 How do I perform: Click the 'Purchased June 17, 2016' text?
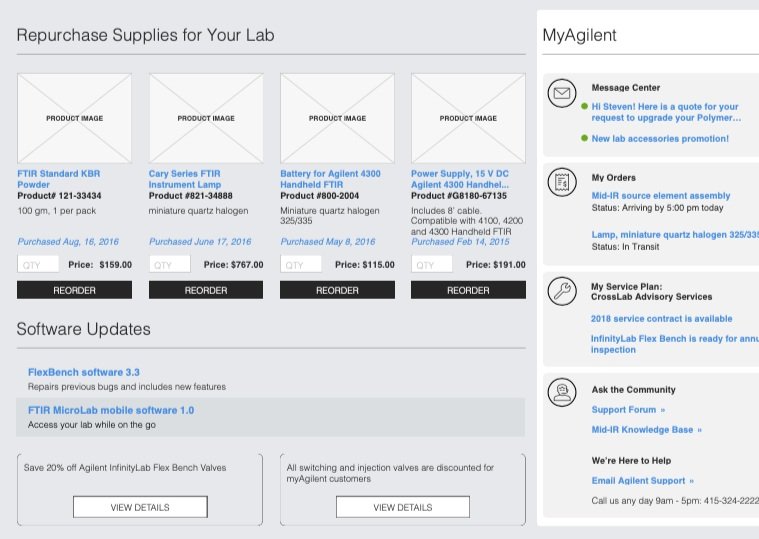coord(200,241)
